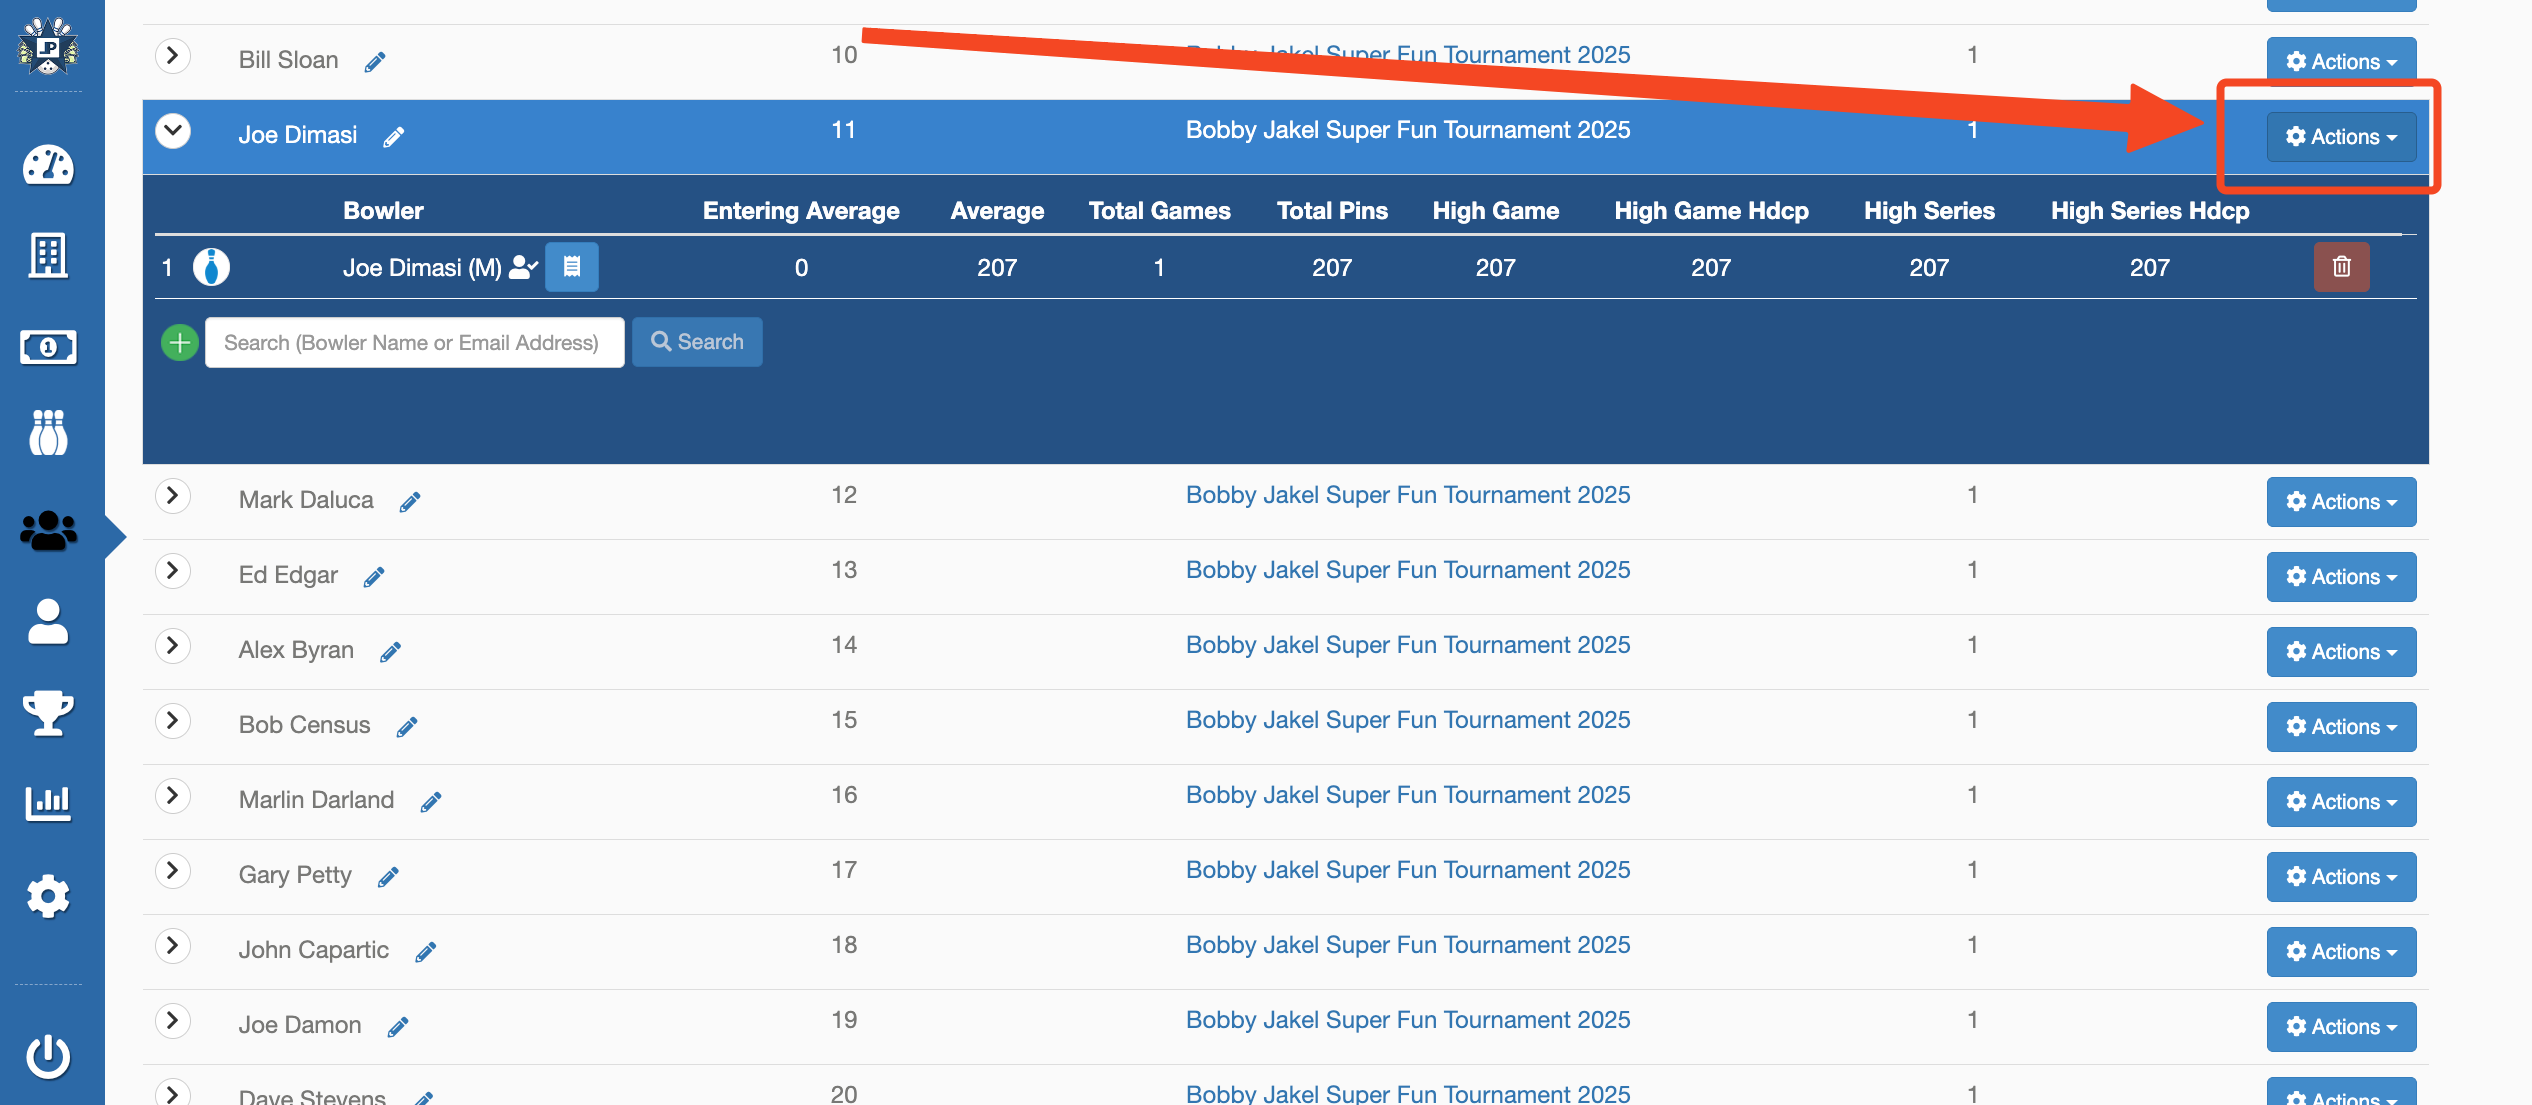2532x1105 pixels.
Task: Open the trophy icon in sidebar
Action: (x=48, y=713)
